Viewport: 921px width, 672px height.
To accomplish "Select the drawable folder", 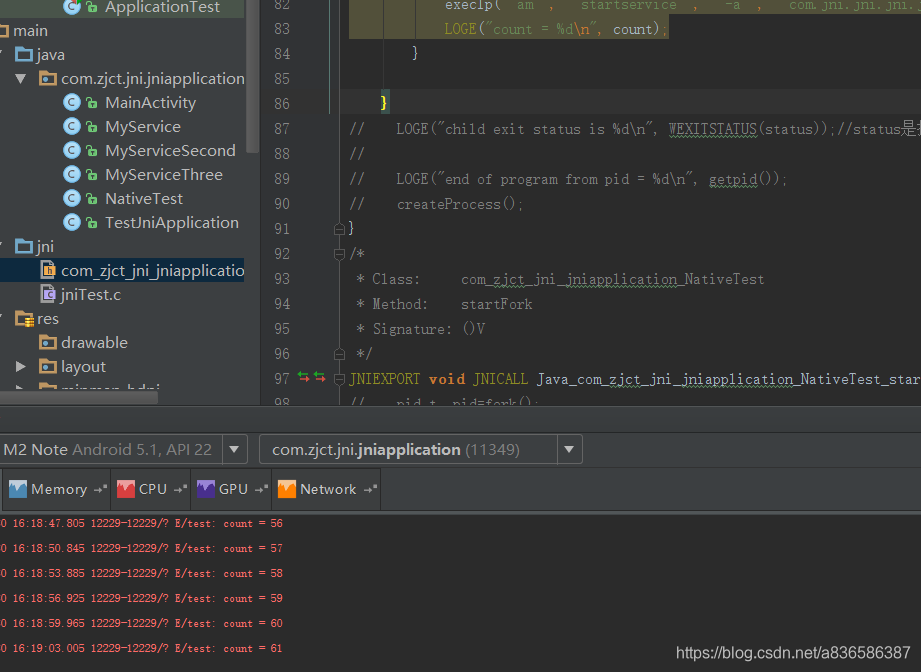I will [94, 343].
